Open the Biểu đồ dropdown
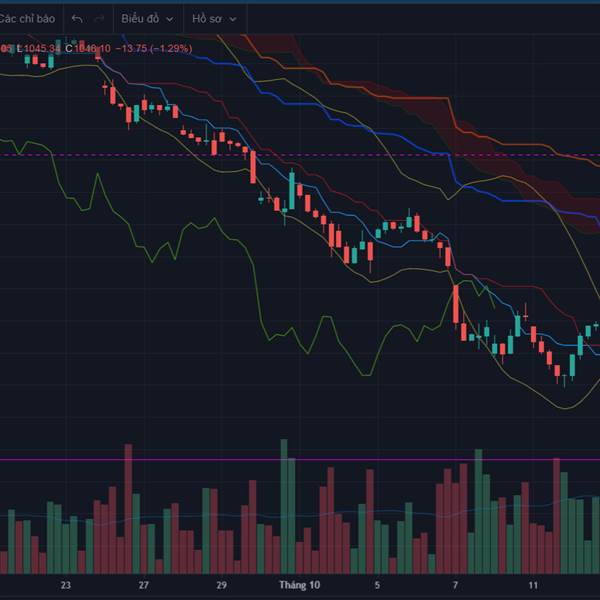Screen dimensions: 600x600 tap(147, 18)
